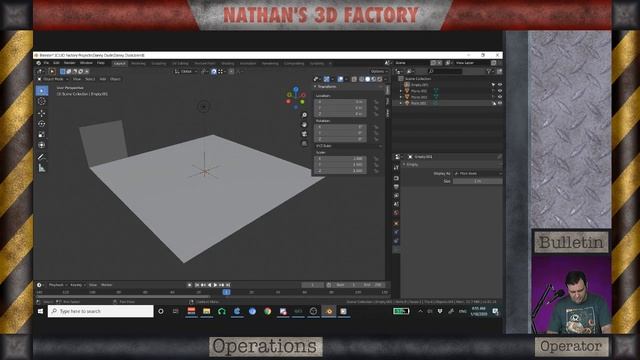Viewport: 640px width, 360px height.
Task: Open the View Layer properties tab icon
Action: (x=396, y=196)
